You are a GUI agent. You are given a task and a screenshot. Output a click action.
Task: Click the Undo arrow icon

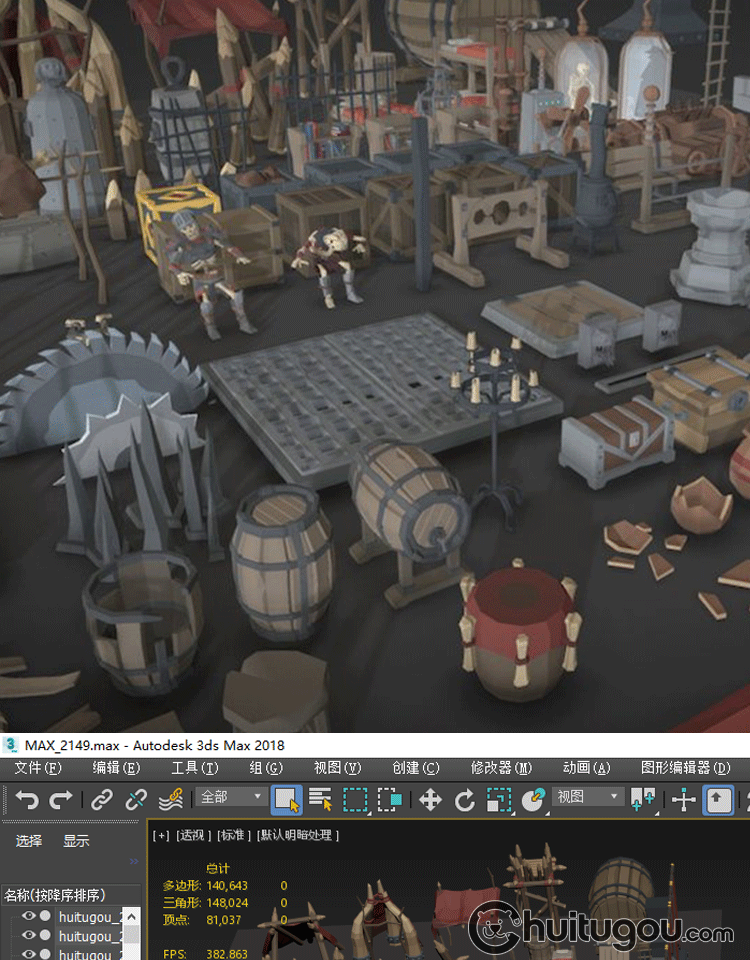[x=27, y=799]
